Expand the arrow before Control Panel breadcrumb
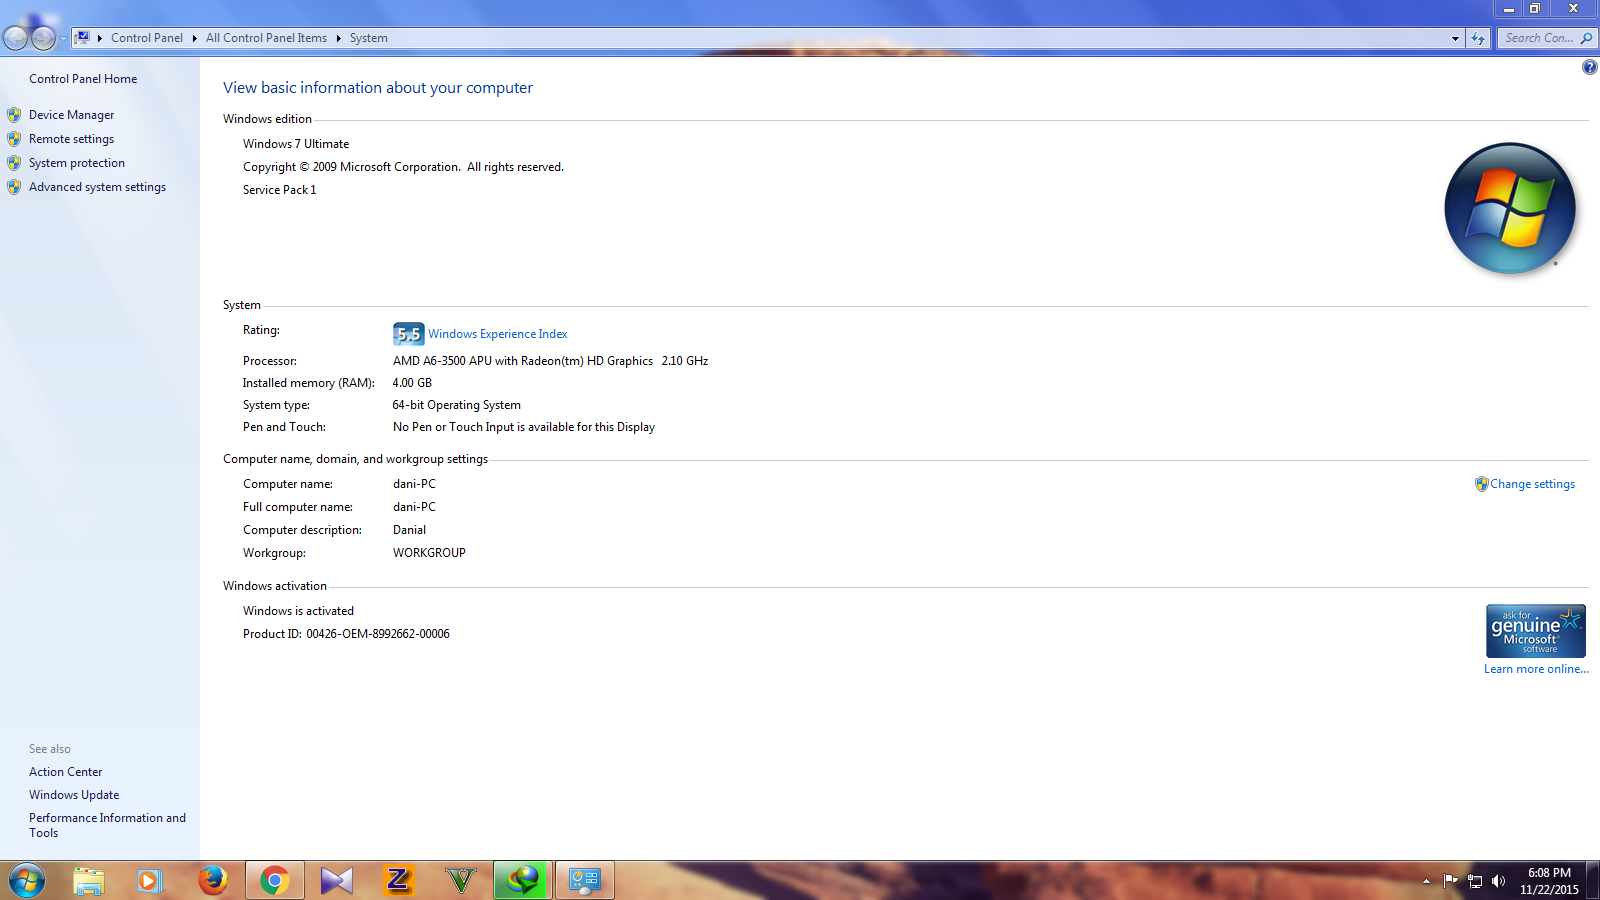 [x=100, y=38]
